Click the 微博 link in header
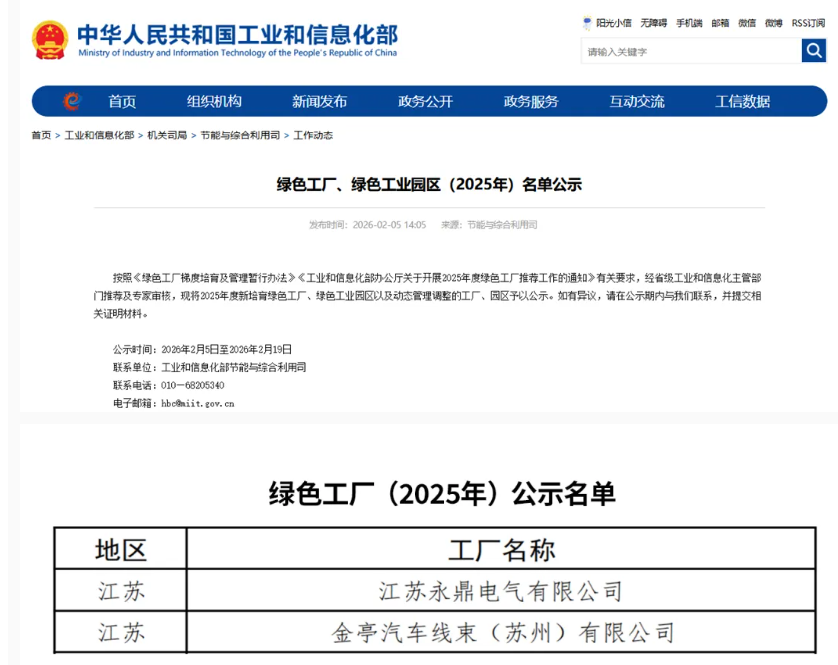This screenshot has height=665, width=838. click(774, 23)
